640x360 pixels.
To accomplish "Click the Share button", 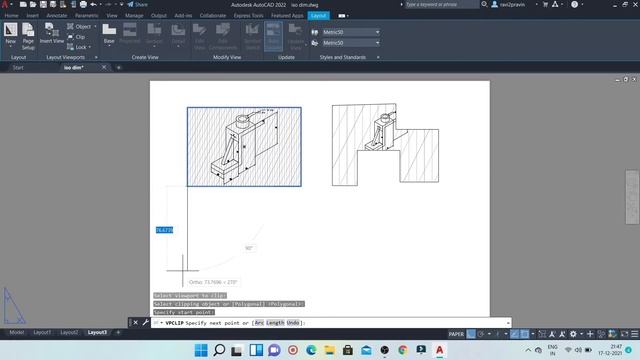I will tap(138, 4).
